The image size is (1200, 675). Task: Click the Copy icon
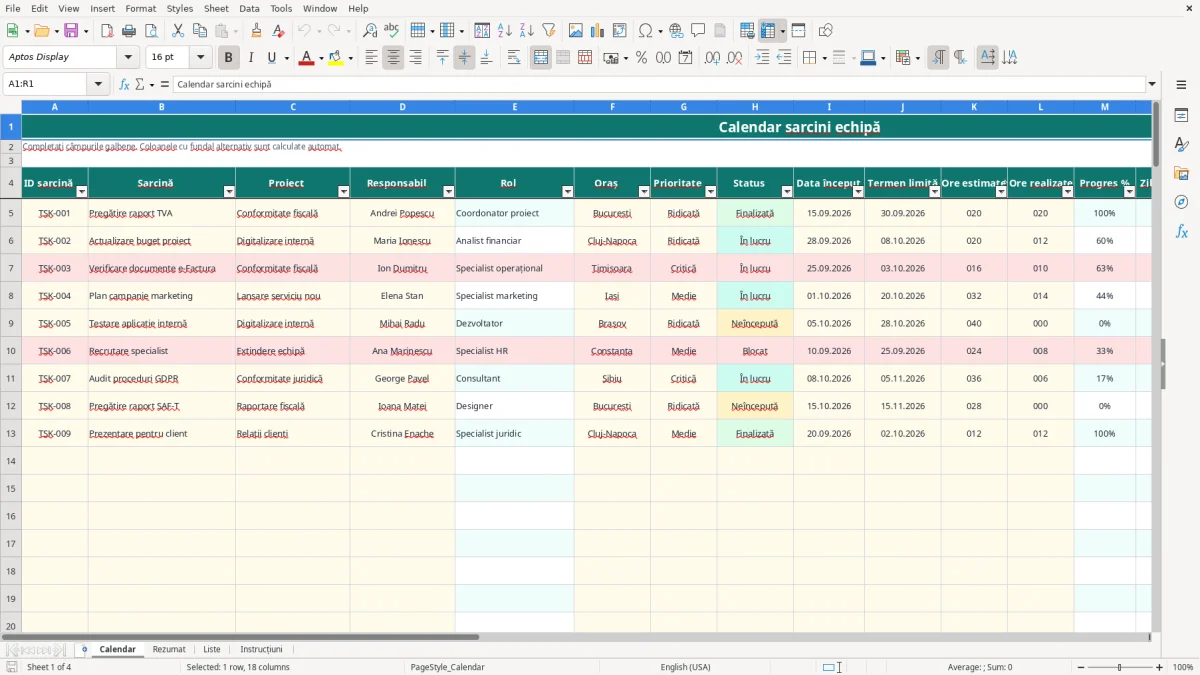[200, 31]
